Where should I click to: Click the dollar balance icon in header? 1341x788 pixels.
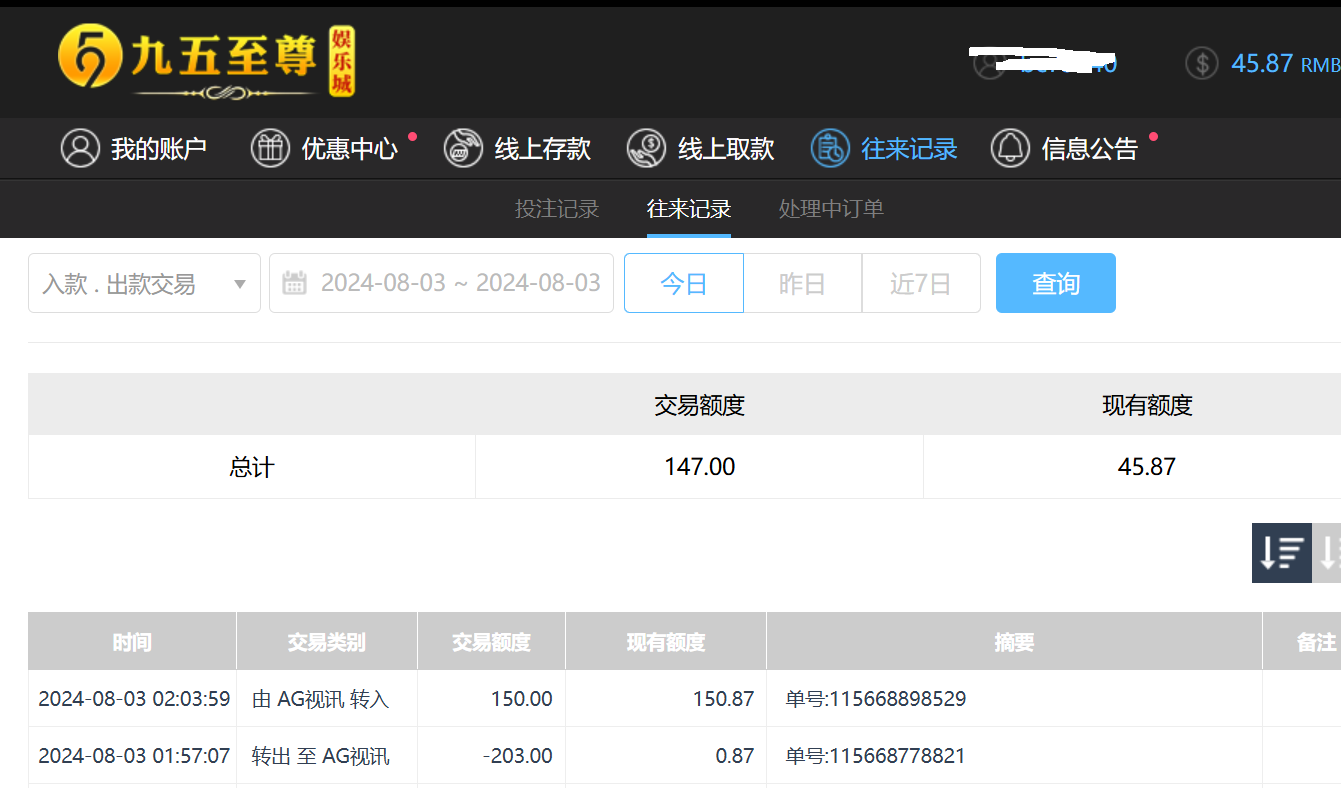[x=1202, y=63]
